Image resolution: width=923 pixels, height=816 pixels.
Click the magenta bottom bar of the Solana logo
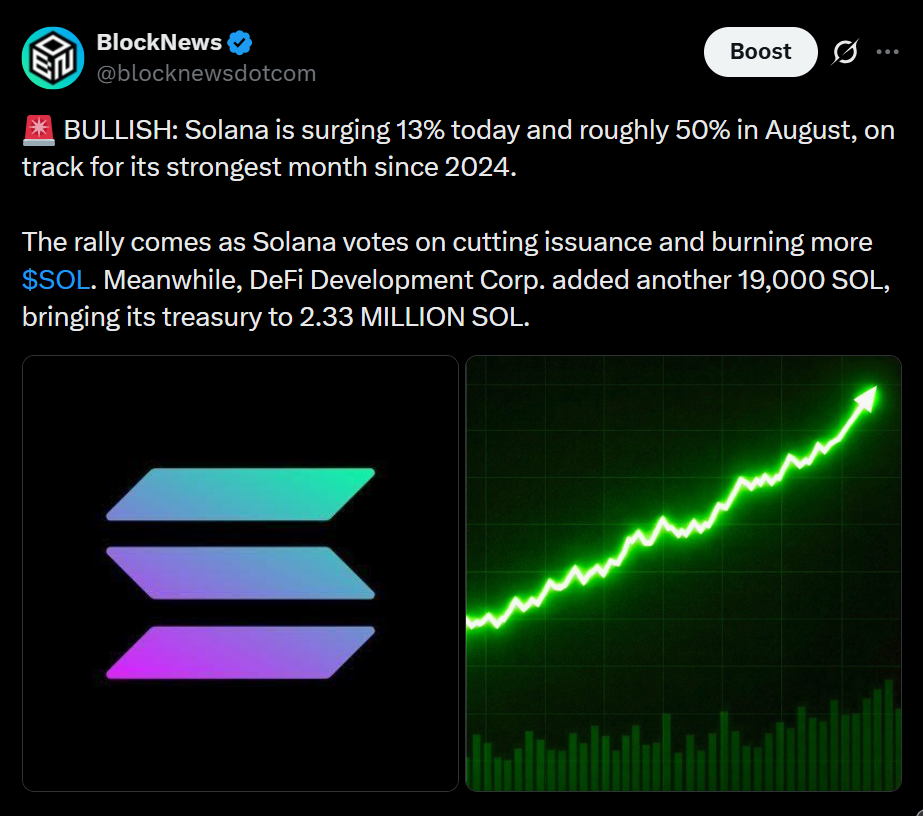tap(240, 652)
